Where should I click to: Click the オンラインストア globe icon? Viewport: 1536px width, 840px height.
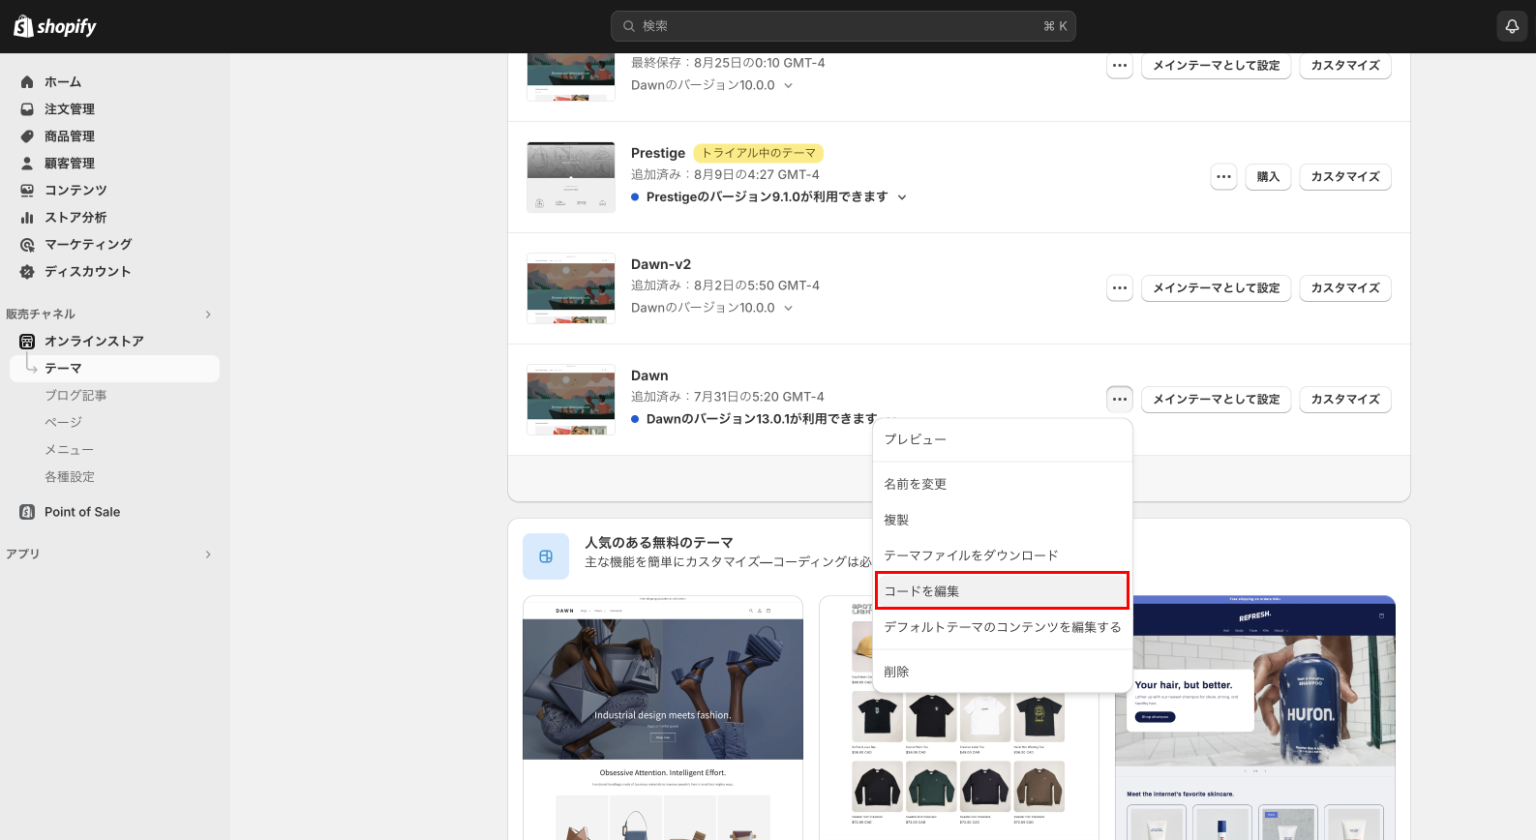click(27, 341)
